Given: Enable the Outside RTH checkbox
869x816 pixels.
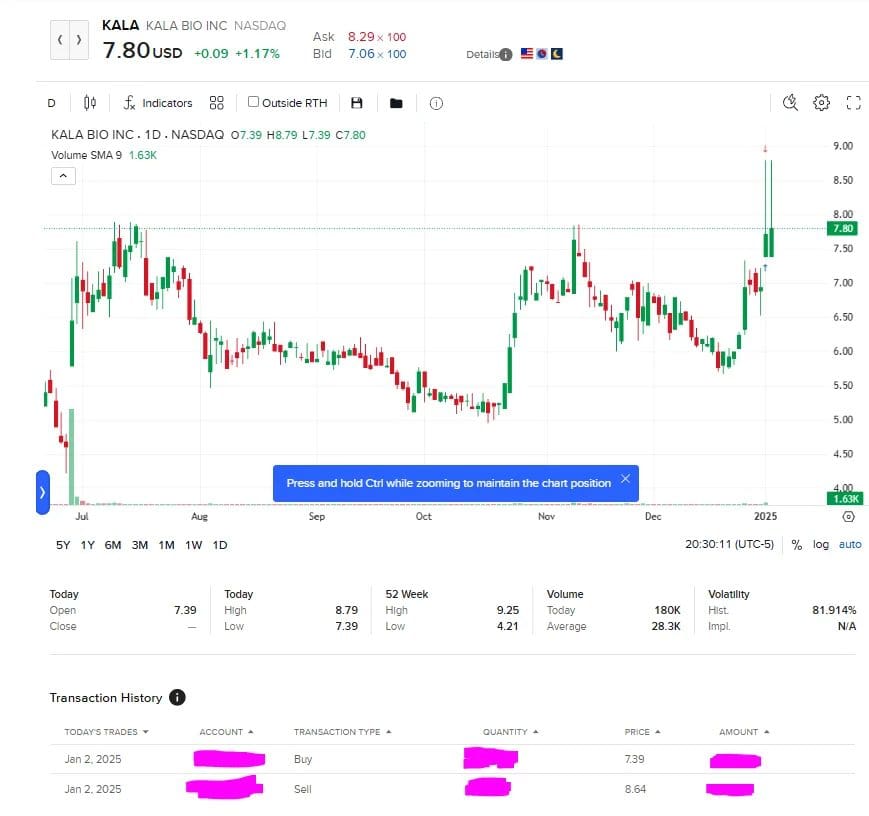Looking at the screenshot, I should point(254,102).
